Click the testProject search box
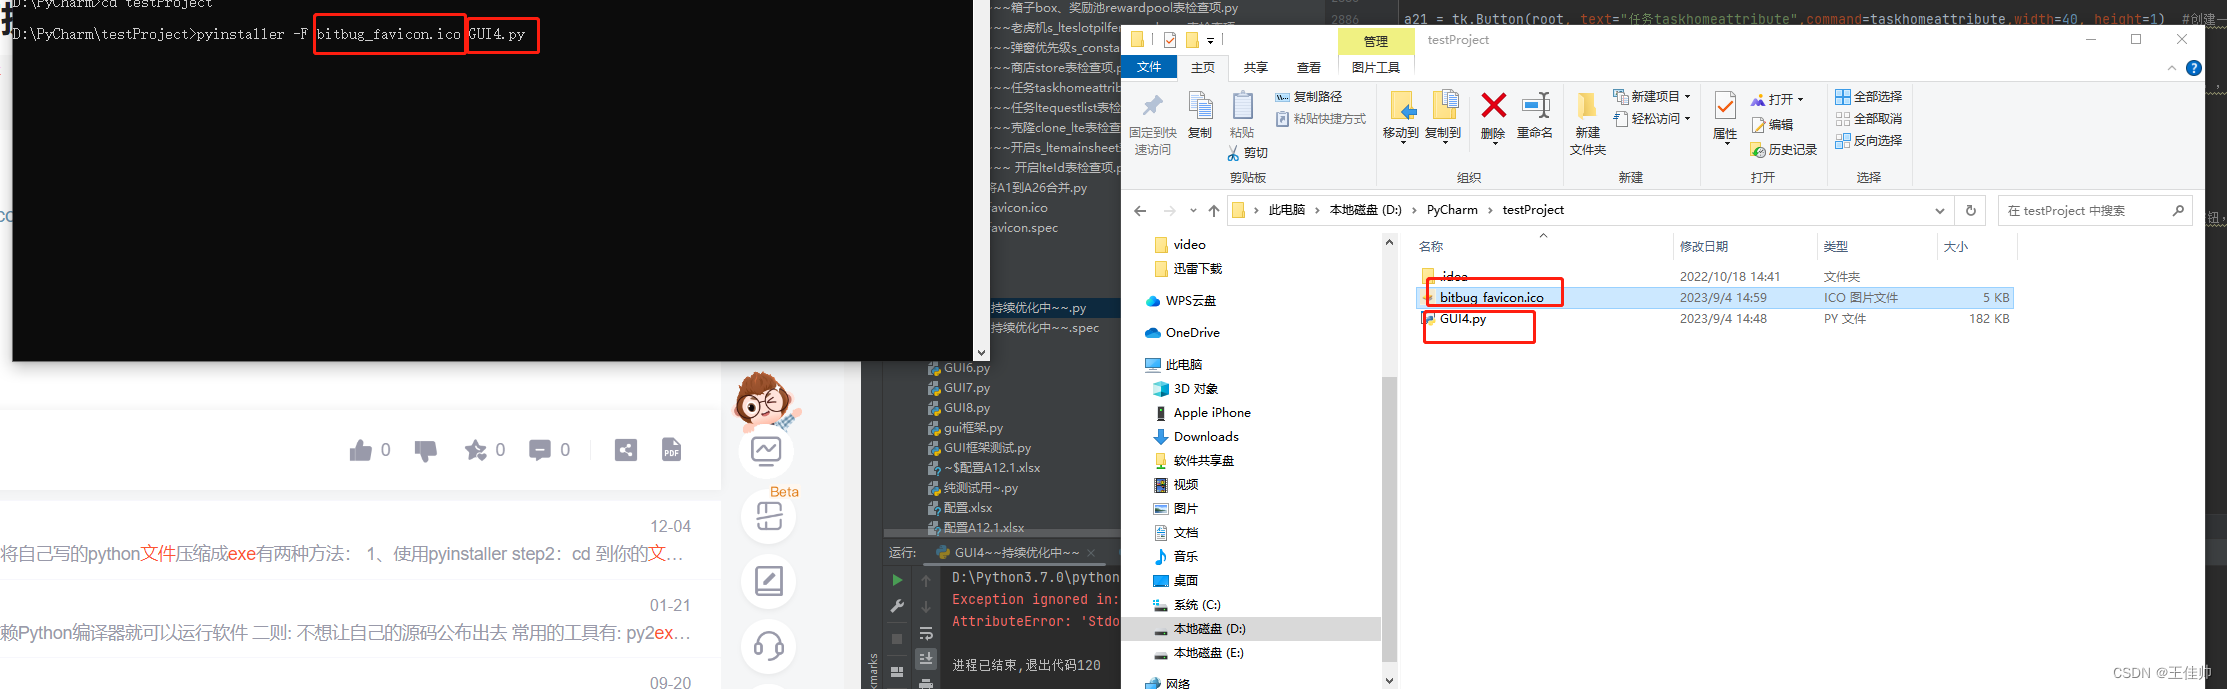The height and width of the screenshot is (689, 2227). tap(2095, 210)
